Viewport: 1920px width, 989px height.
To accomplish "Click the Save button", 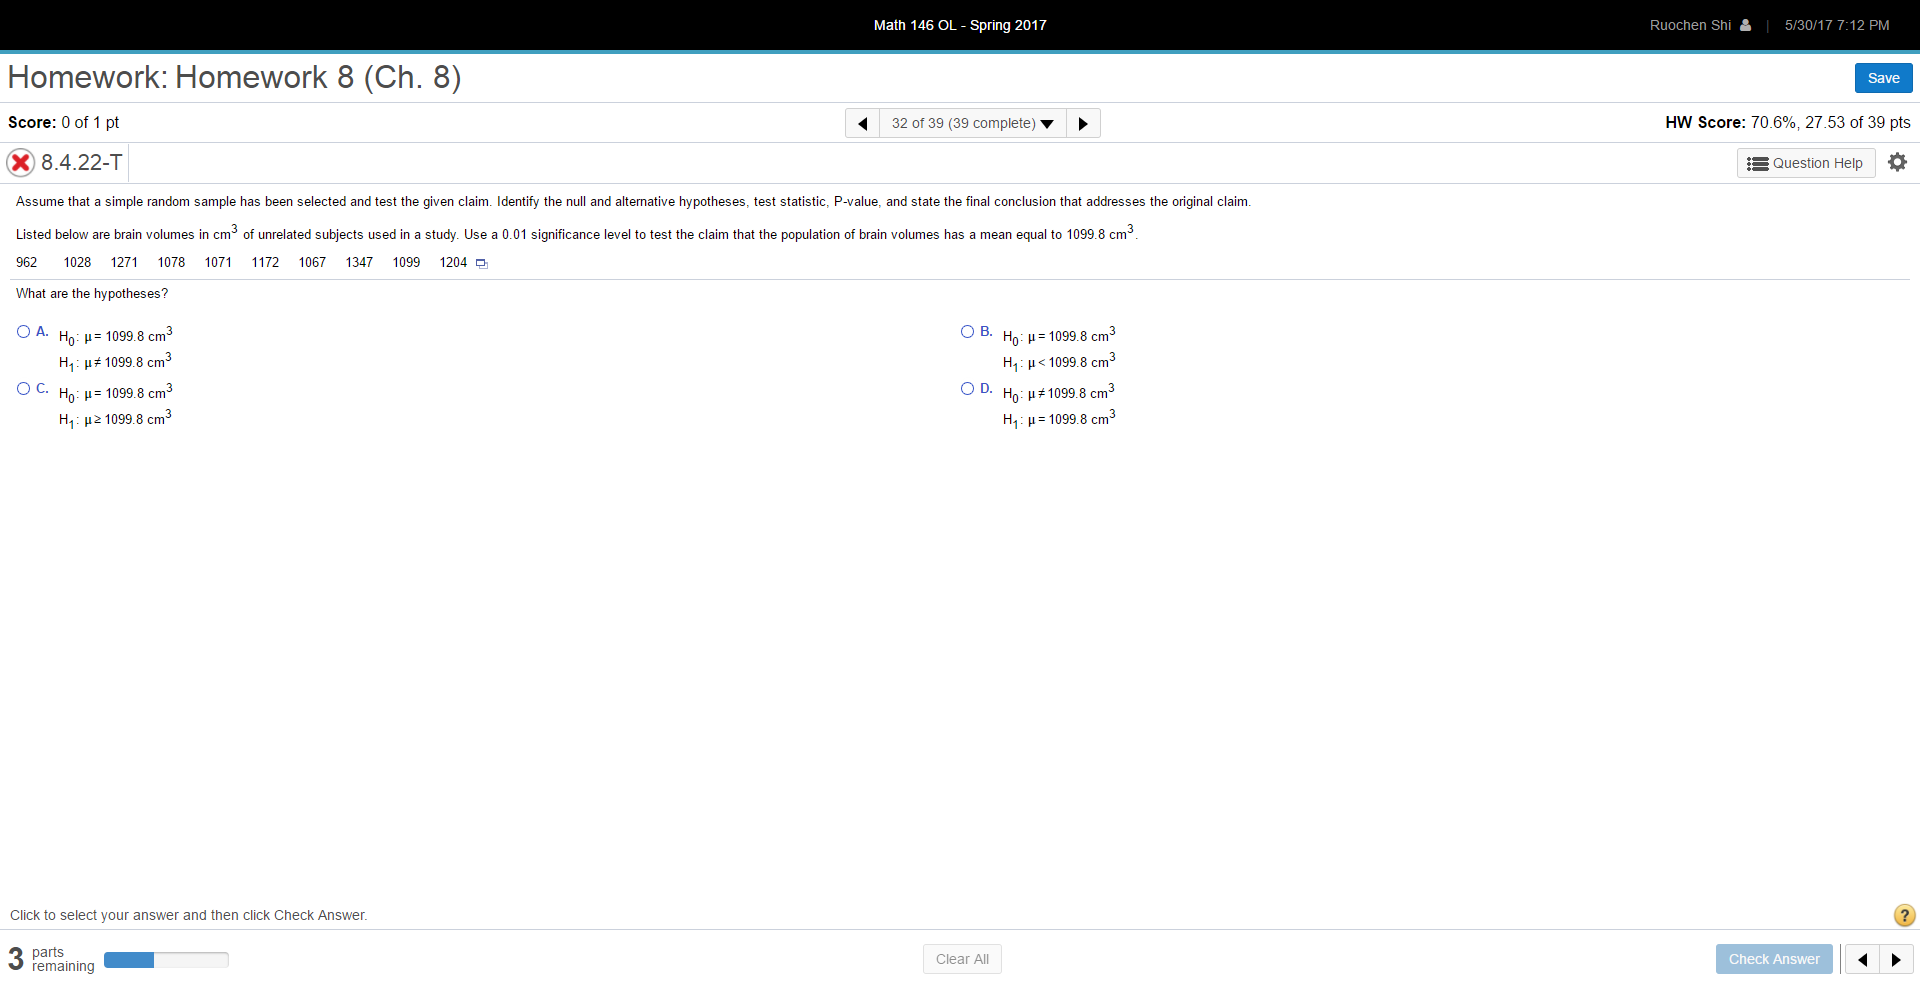I will click(1883, 78).
